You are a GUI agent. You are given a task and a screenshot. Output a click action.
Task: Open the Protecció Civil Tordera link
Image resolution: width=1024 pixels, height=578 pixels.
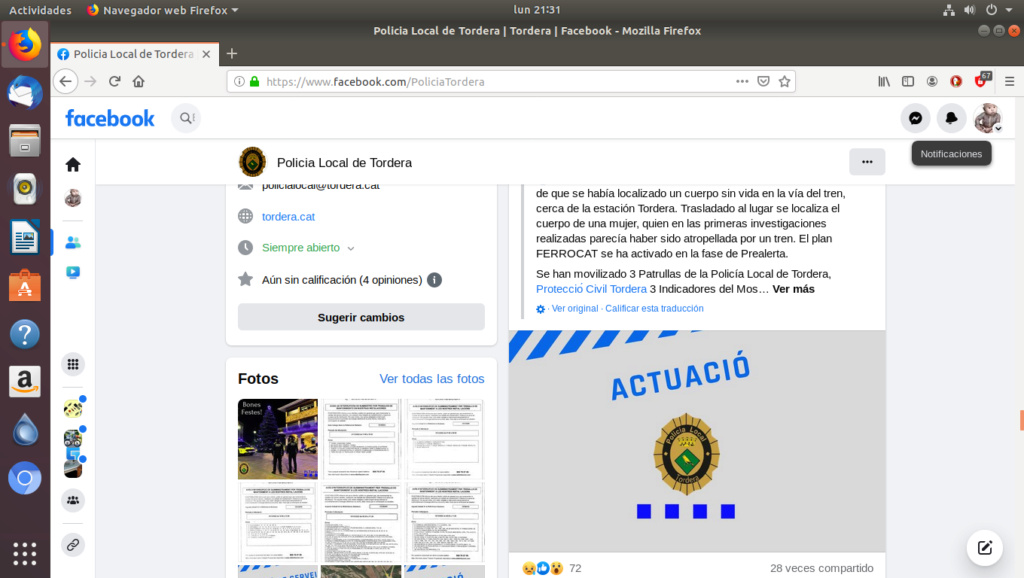(591, 289)
